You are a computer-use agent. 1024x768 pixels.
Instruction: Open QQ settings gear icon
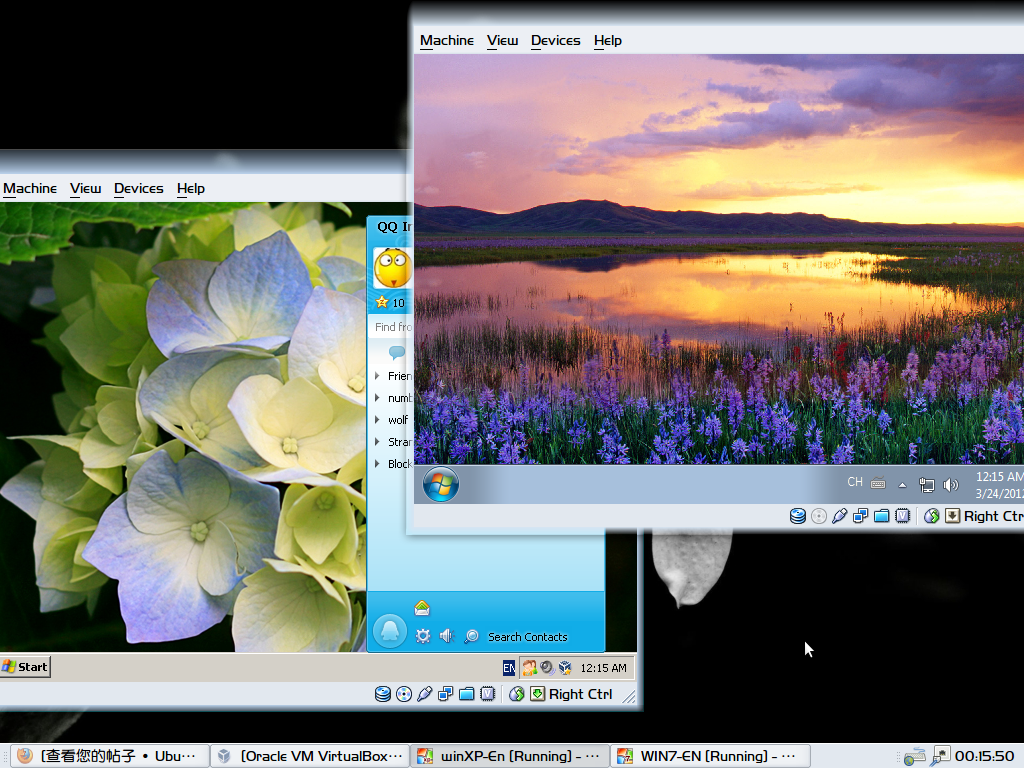(423, 636)
